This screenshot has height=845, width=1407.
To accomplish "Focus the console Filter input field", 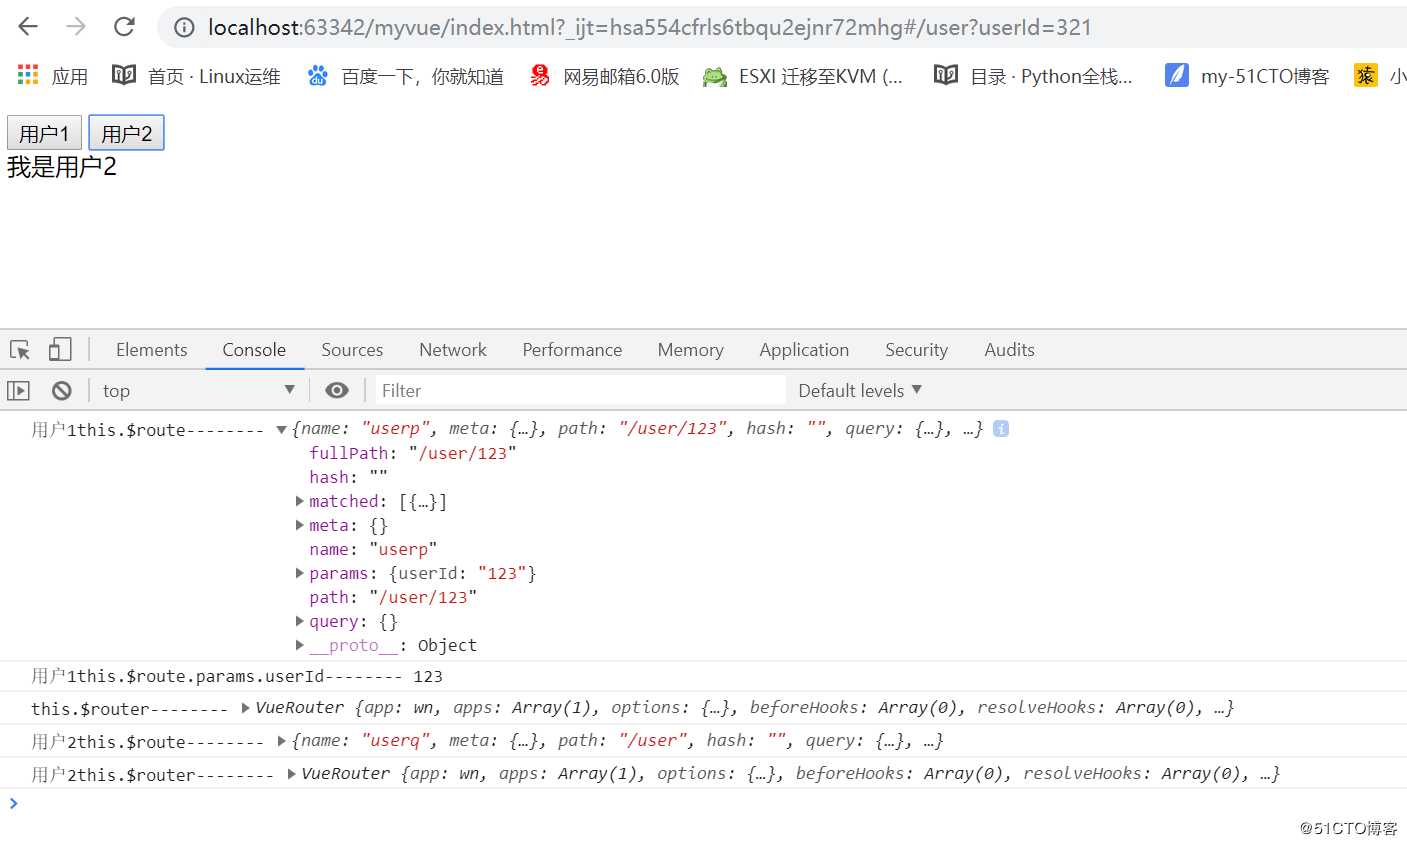I will (581, 391).
